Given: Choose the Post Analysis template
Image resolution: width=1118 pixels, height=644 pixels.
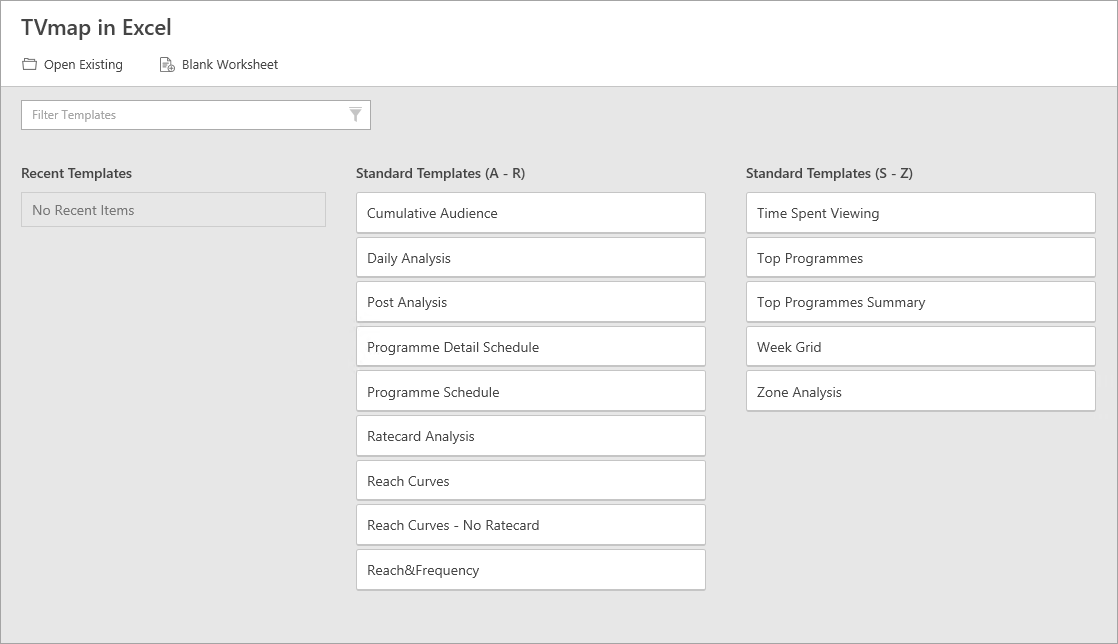Looking at the screenshot, I should point(530,302).
